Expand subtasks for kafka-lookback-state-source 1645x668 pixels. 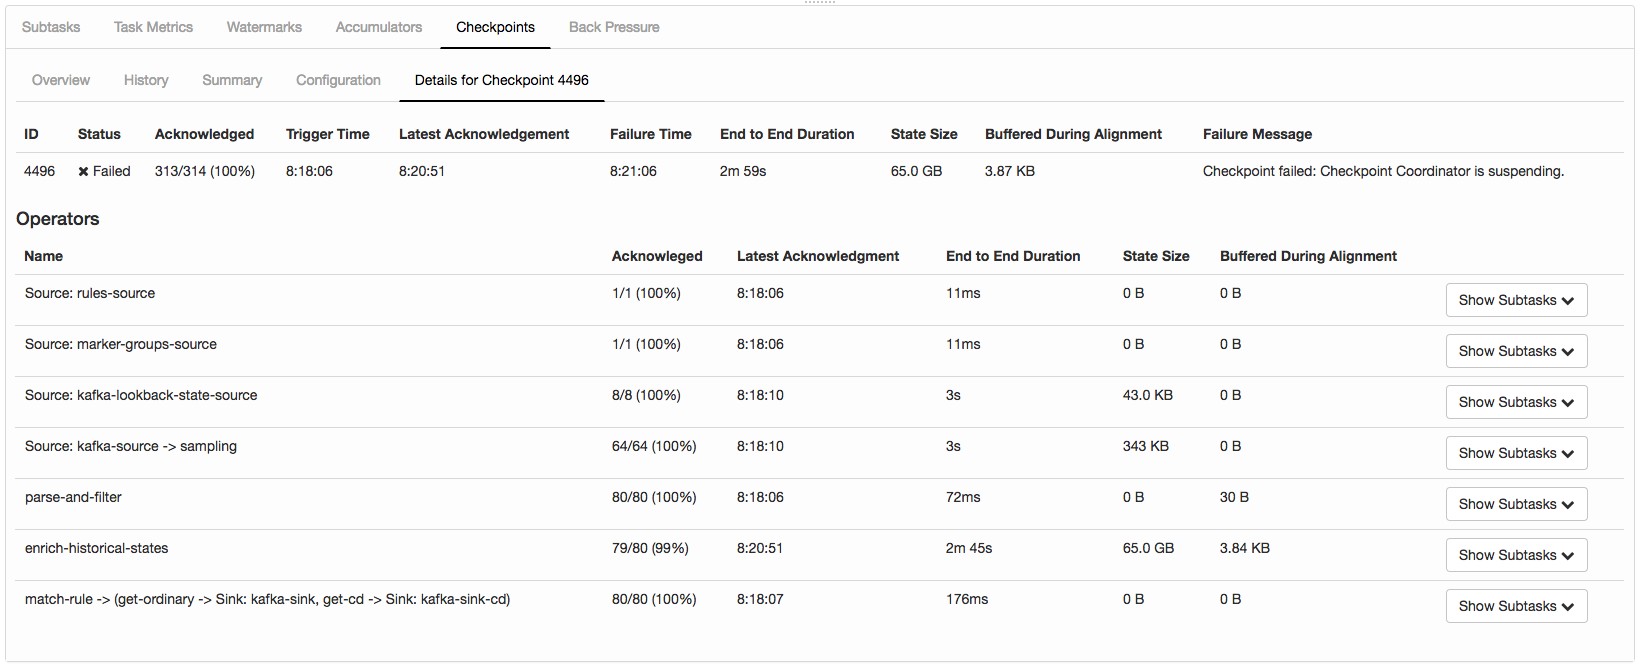click(x=1516, y=402)
